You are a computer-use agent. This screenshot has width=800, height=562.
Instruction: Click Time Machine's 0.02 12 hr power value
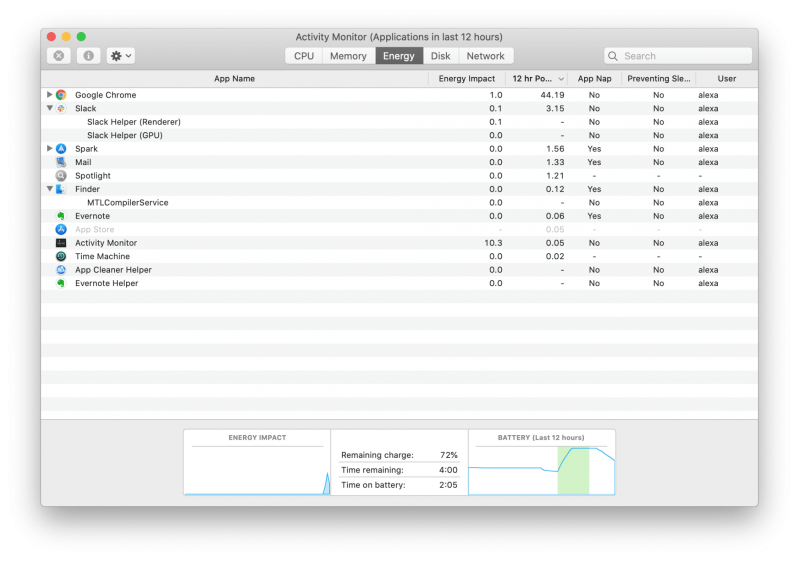(555, 256)
